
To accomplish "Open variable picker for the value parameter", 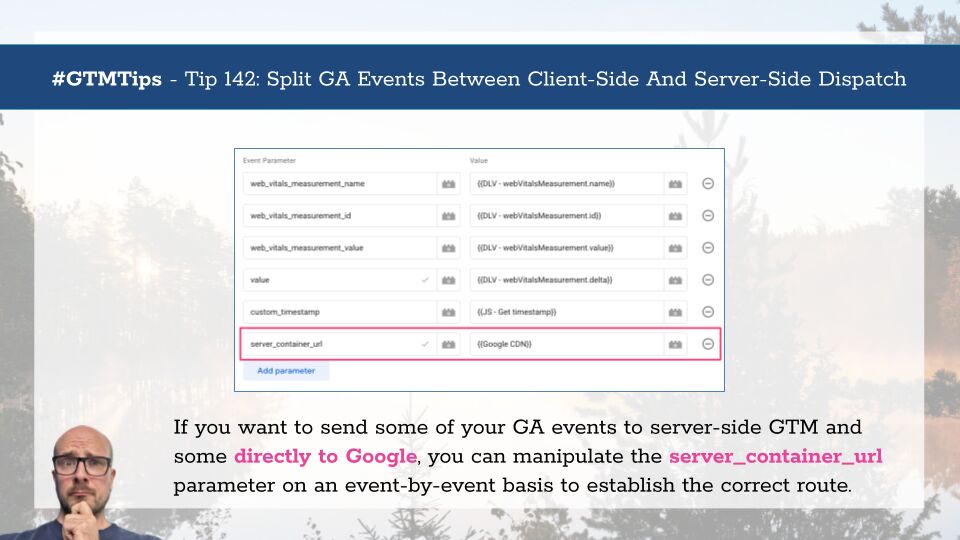I will 449,280.
